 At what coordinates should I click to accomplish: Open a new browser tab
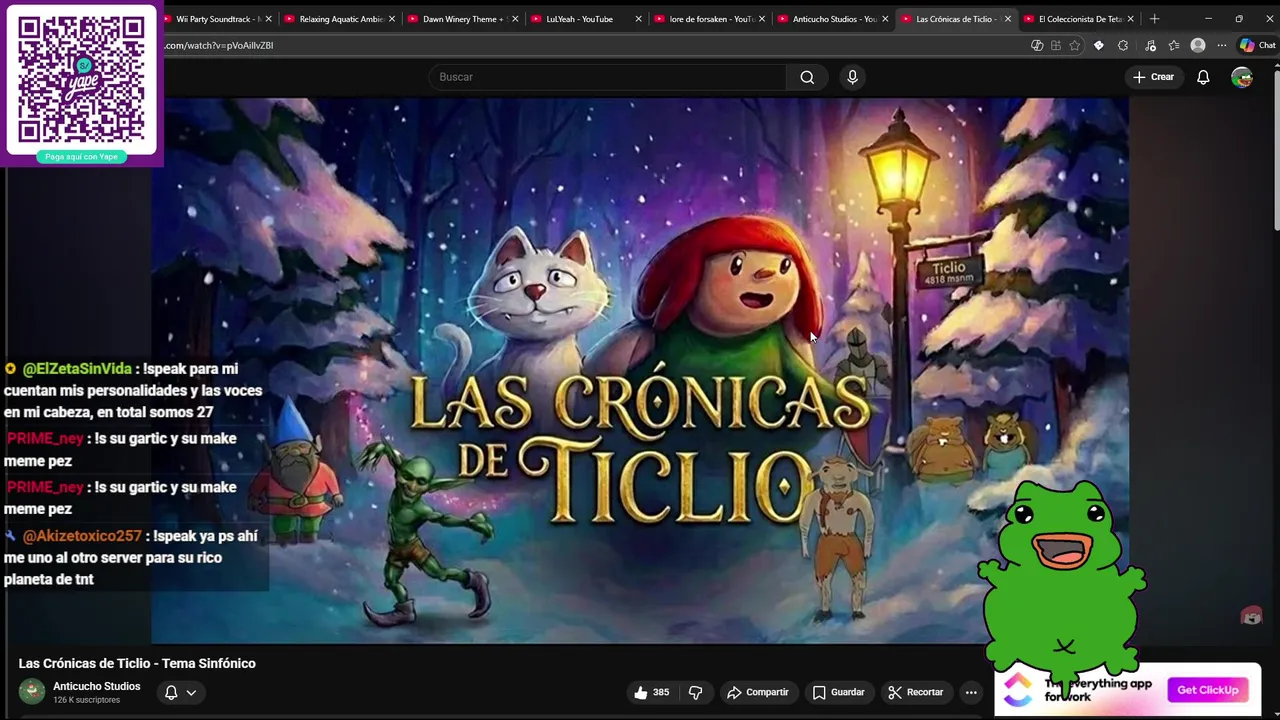[1154, 18]
